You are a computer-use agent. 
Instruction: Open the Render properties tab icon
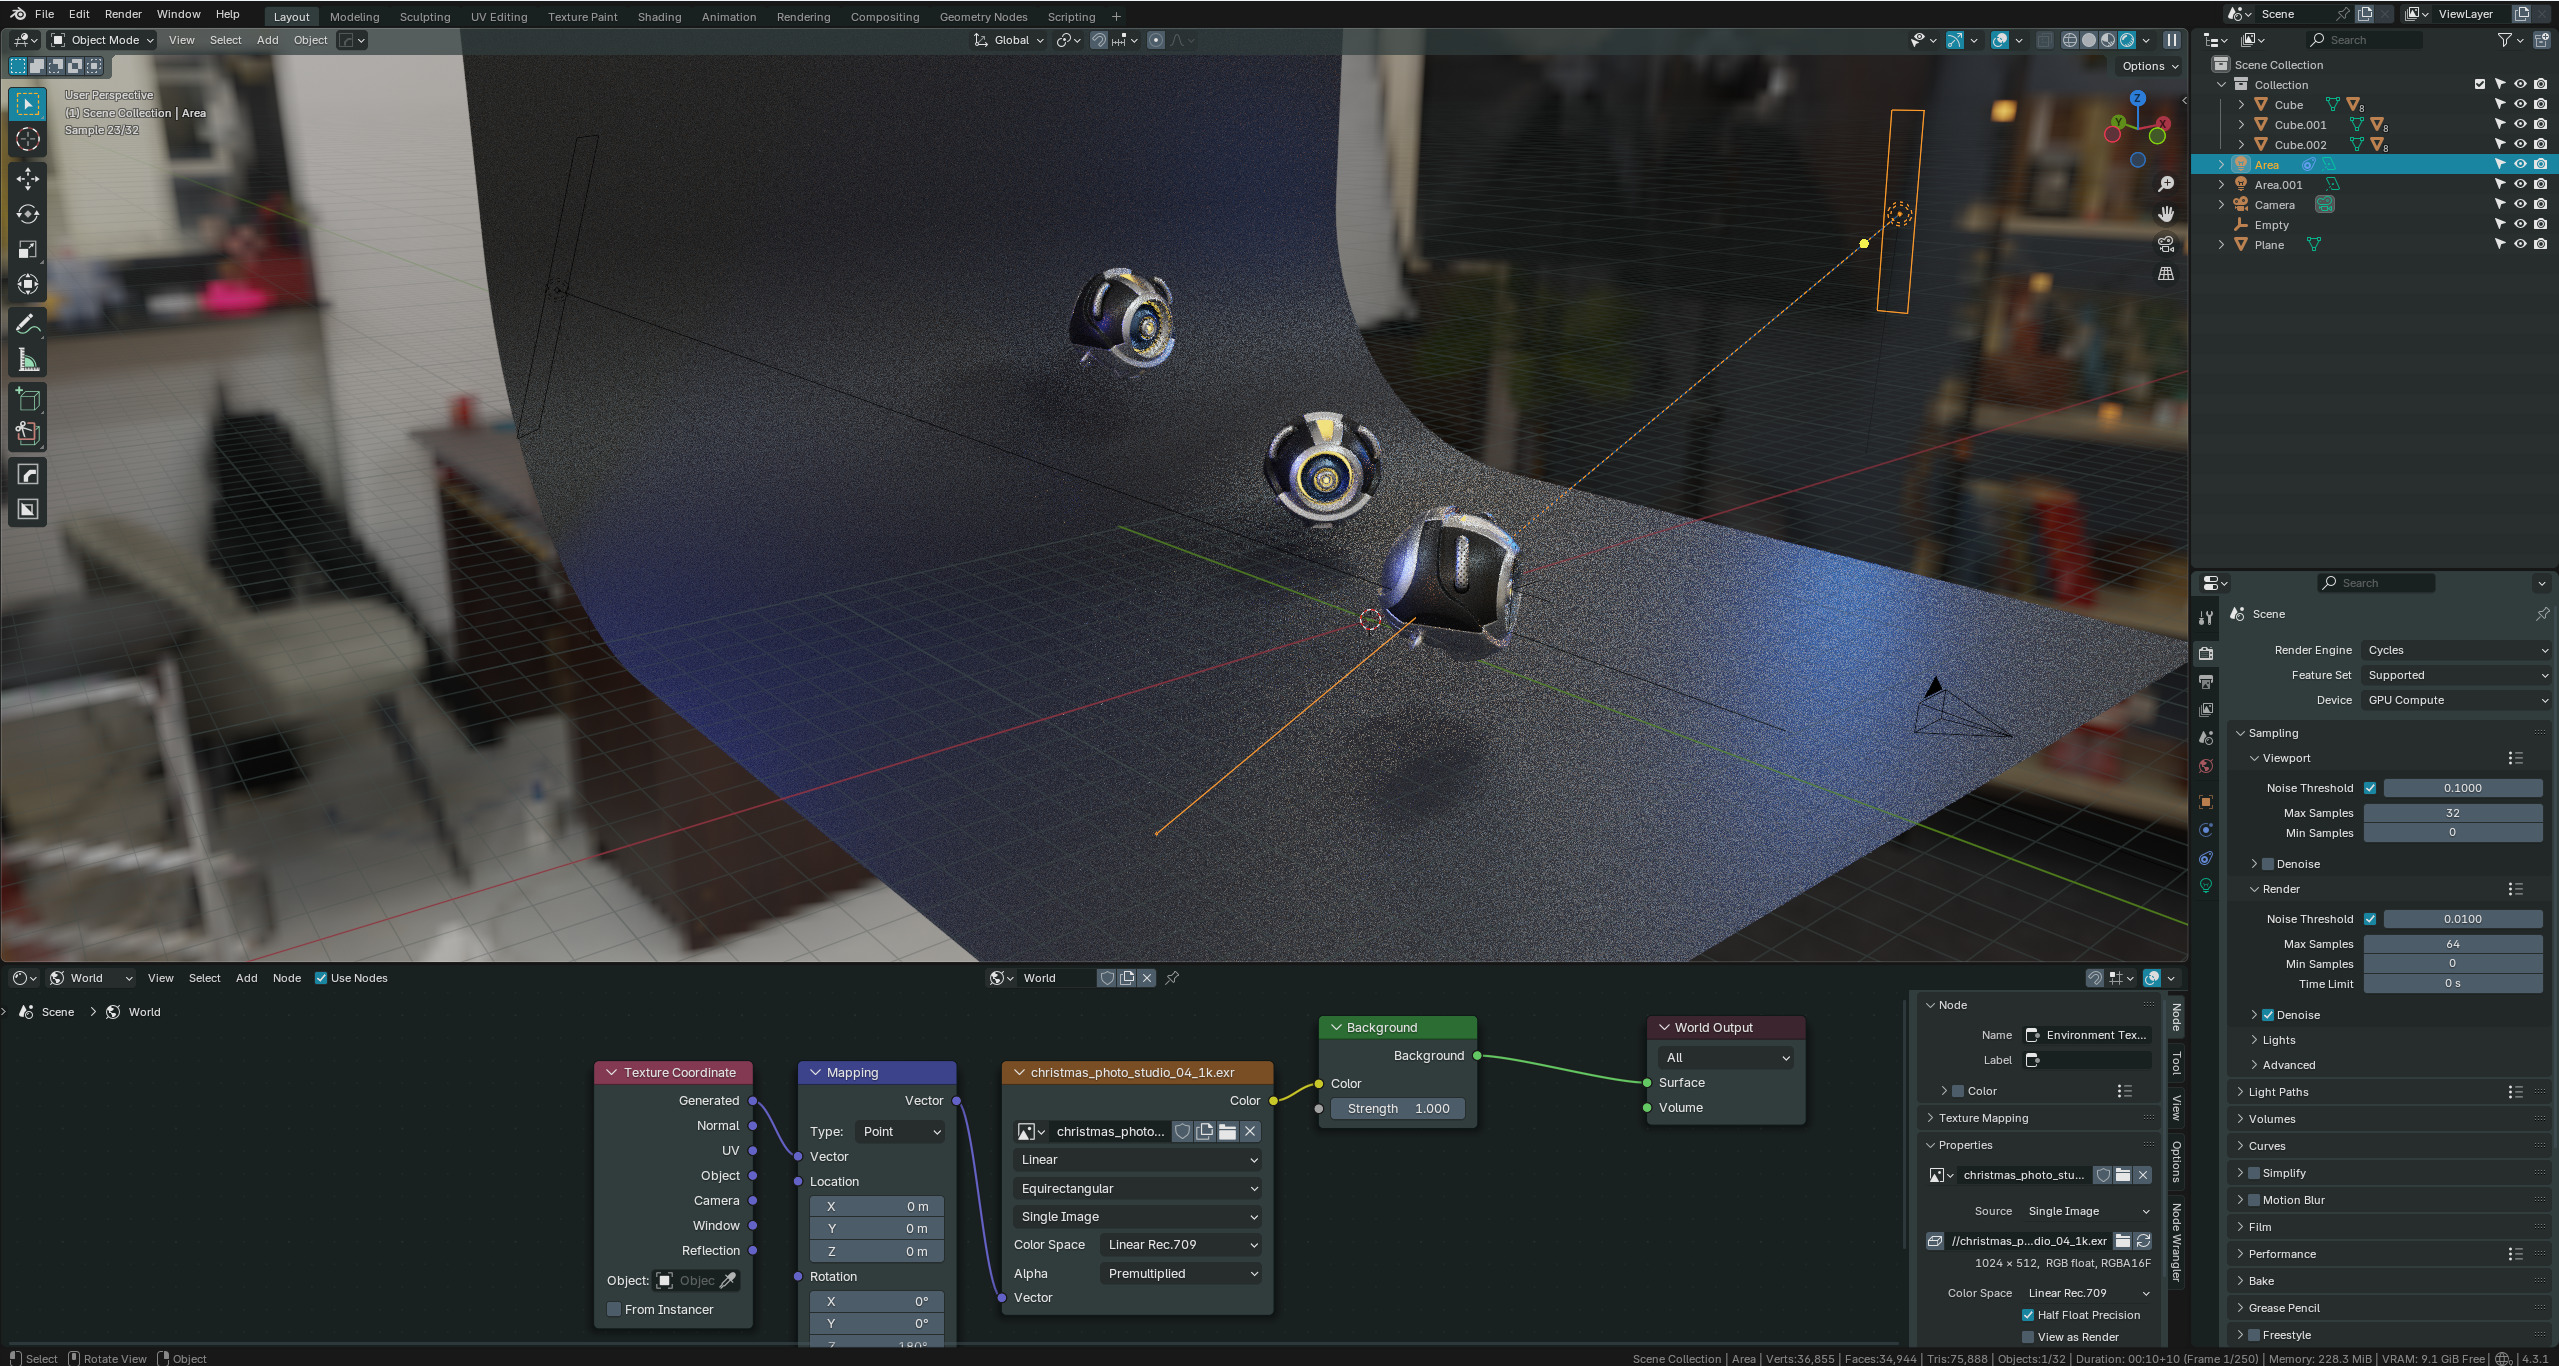tap(2206, 653)
